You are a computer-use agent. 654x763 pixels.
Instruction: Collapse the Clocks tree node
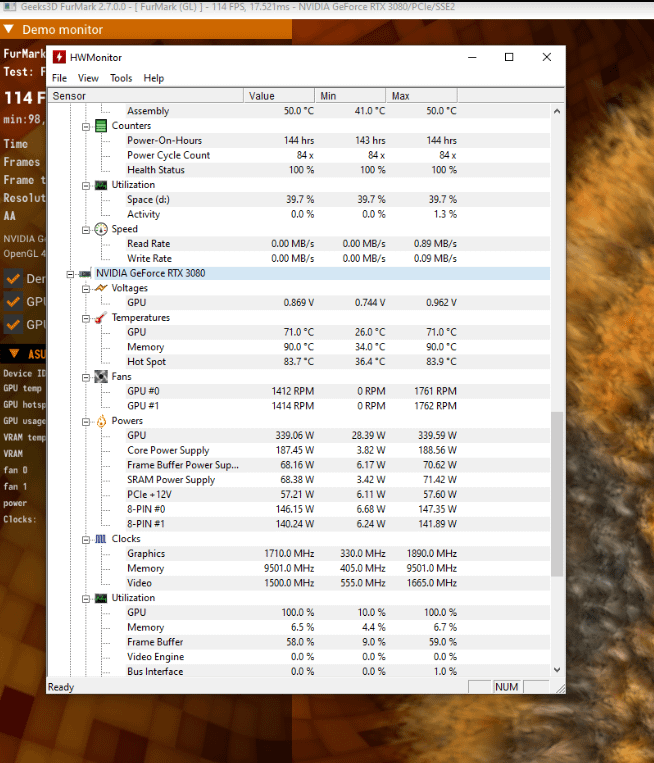pos(86,539)
